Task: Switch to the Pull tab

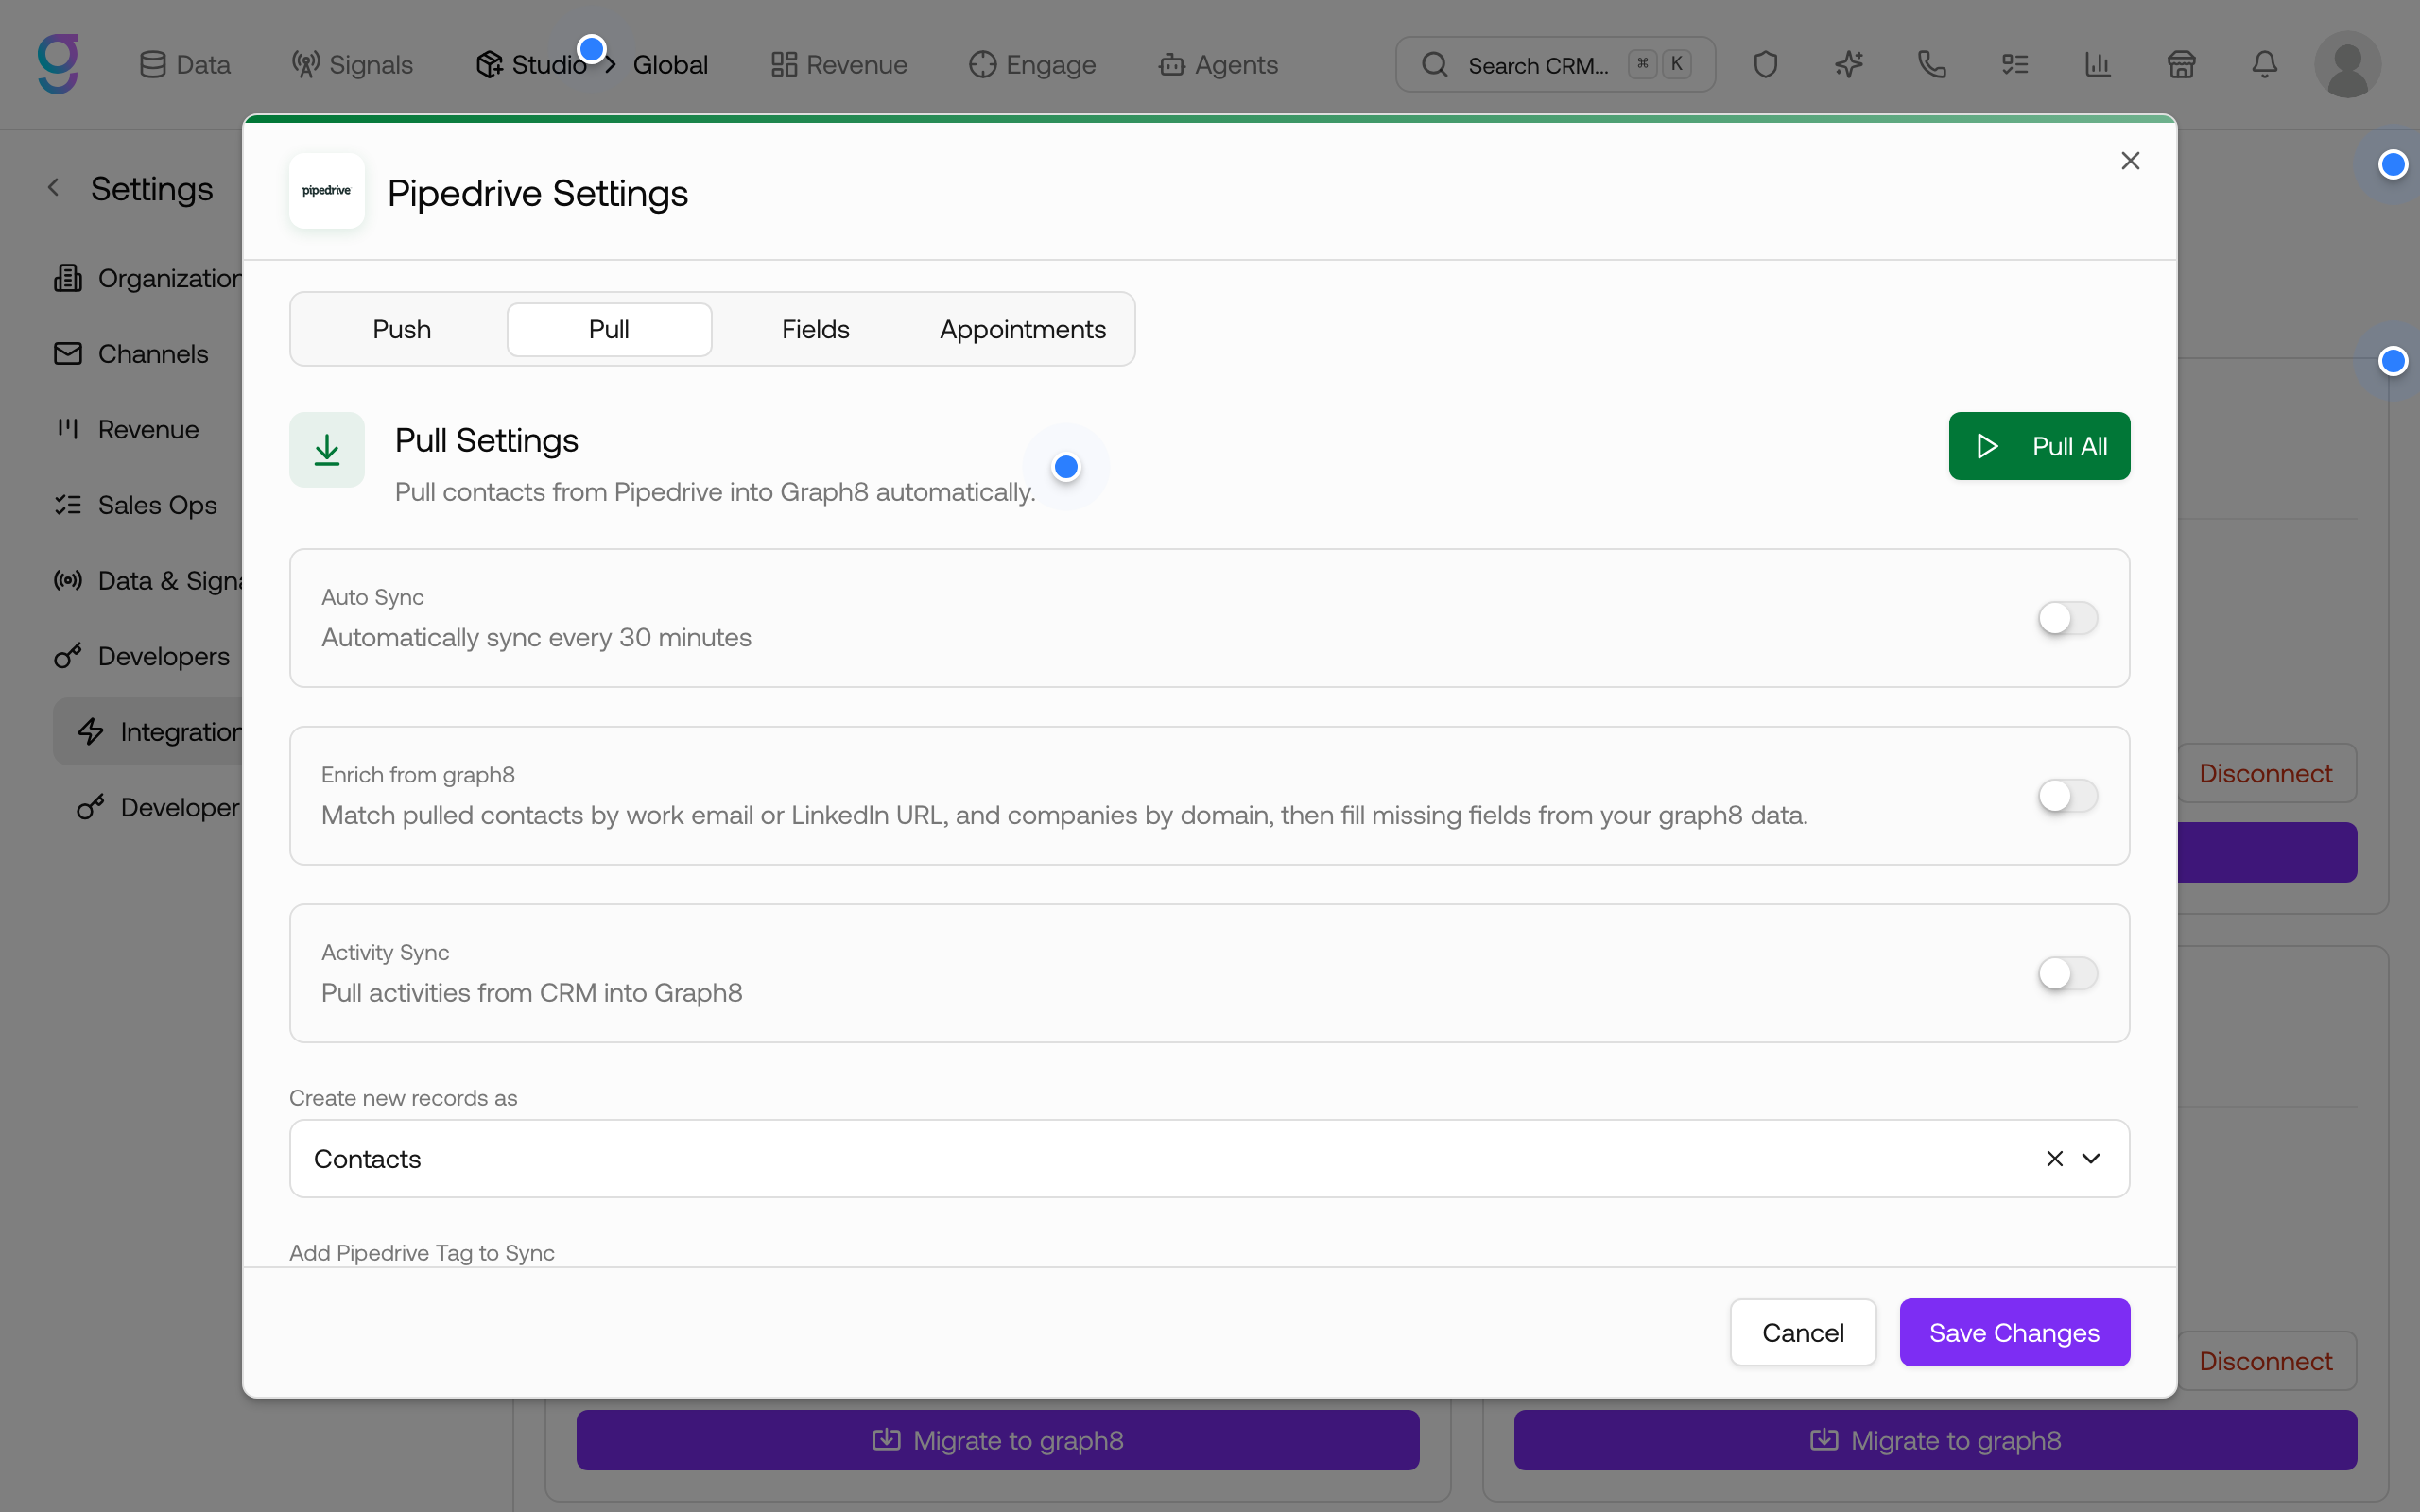Action: (x=609, y=329)
